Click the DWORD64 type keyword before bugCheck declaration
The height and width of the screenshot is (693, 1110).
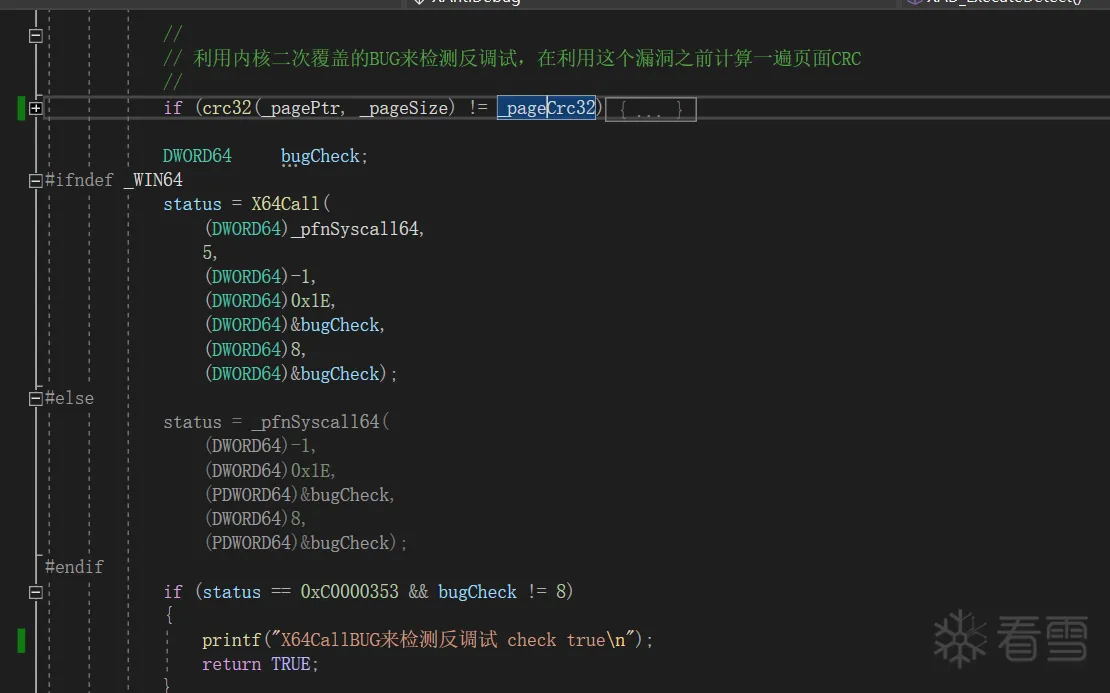[x=197, y=156]
